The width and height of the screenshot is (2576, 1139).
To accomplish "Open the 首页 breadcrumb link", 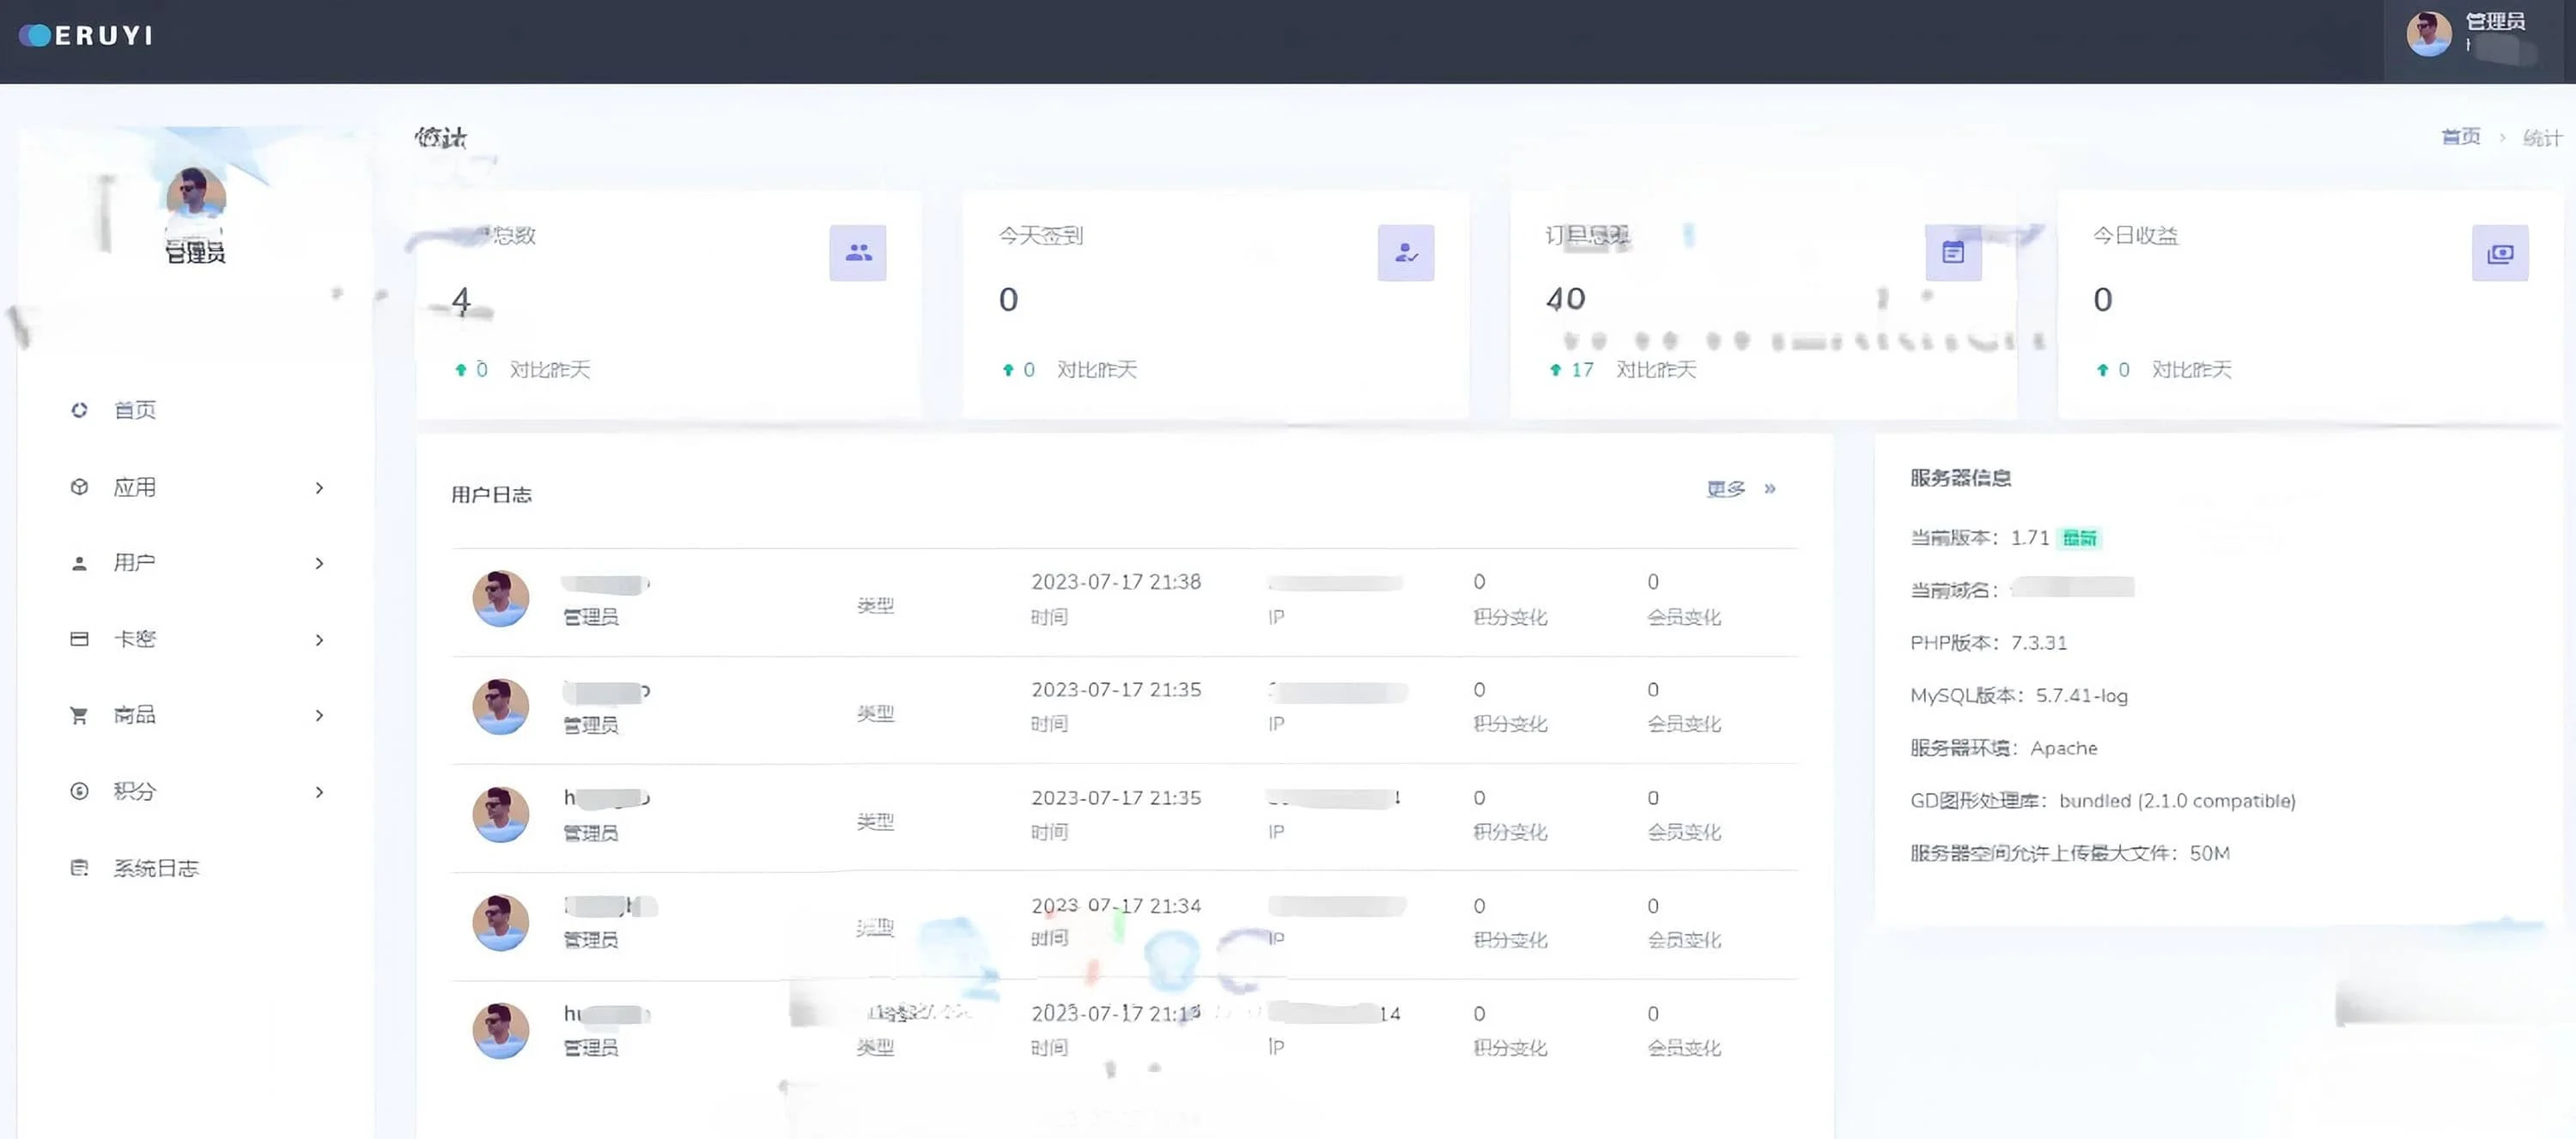I will [x=2461, y=136].
